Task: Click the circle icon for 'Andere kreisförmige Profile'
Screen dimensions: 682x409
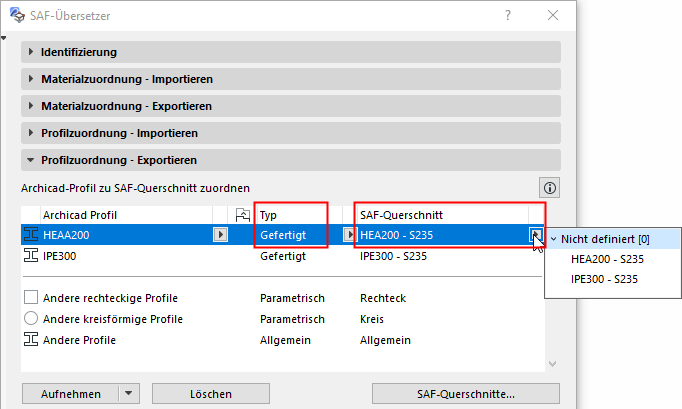Action: [x=30, y=319]
